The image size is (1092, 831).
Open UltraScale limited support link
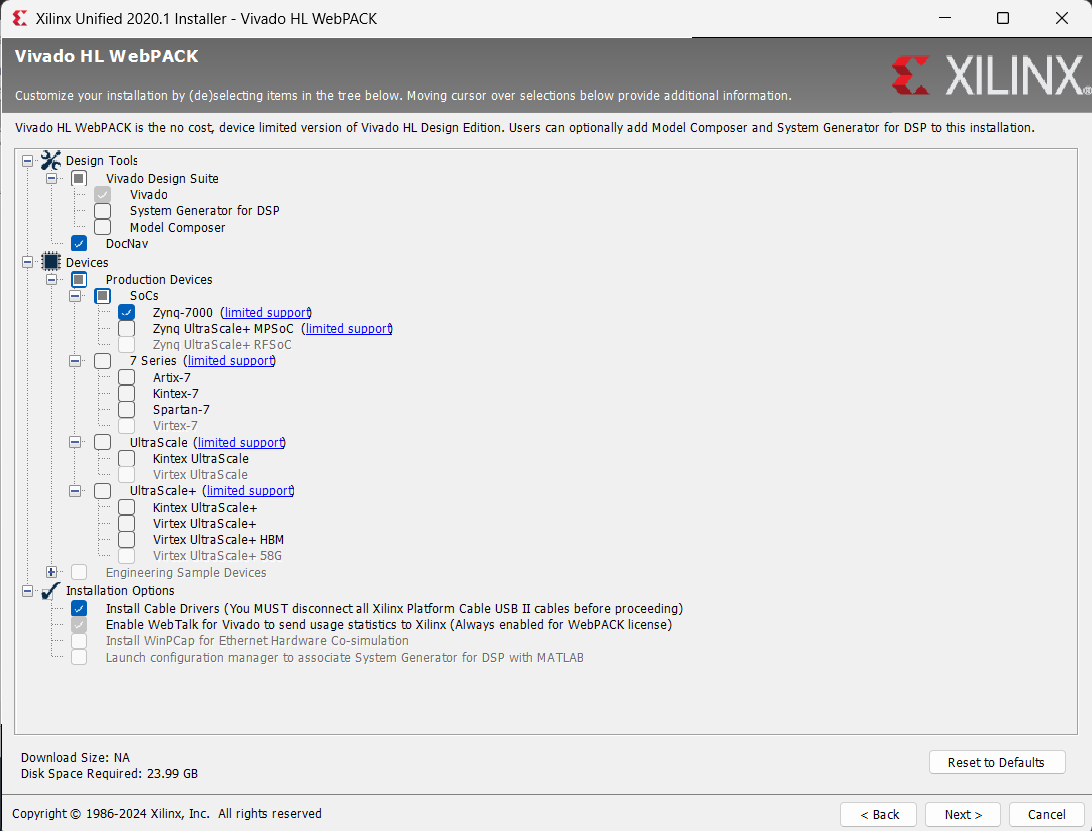240,442
